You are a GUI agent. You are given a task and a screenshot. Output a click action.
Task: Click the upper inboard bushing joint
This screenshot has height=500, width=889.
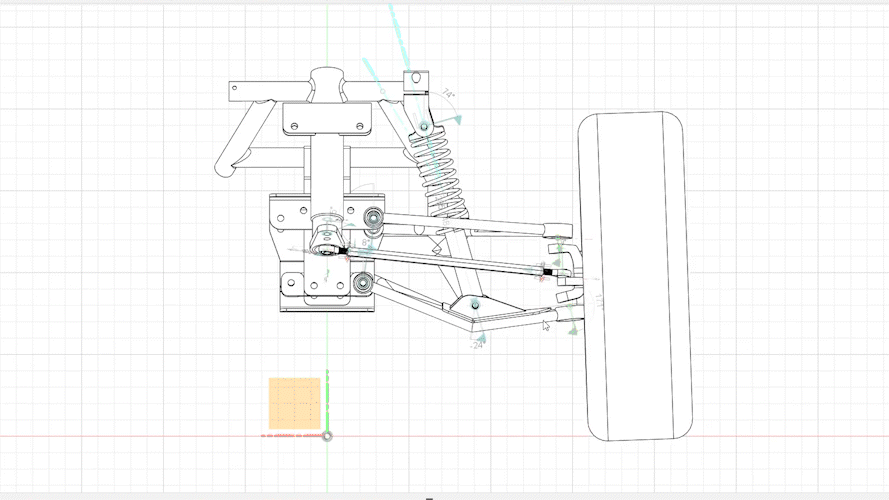(374, 217)
